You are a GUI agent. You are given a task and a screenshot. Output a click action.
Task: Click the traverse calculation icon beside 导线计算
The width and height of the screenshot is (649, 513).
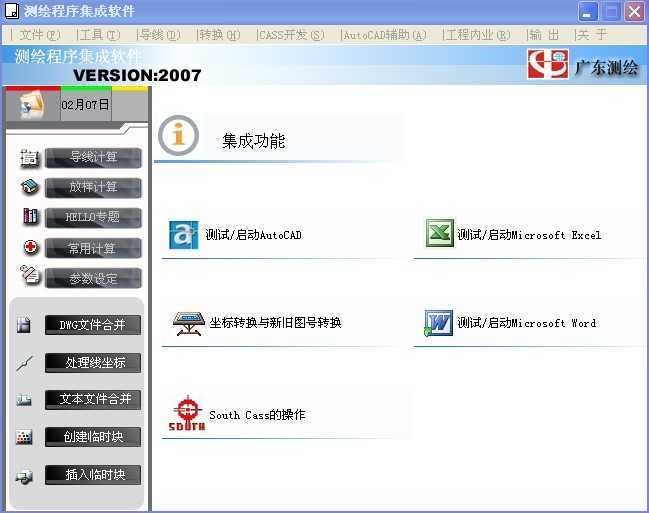tap(29, 158)
